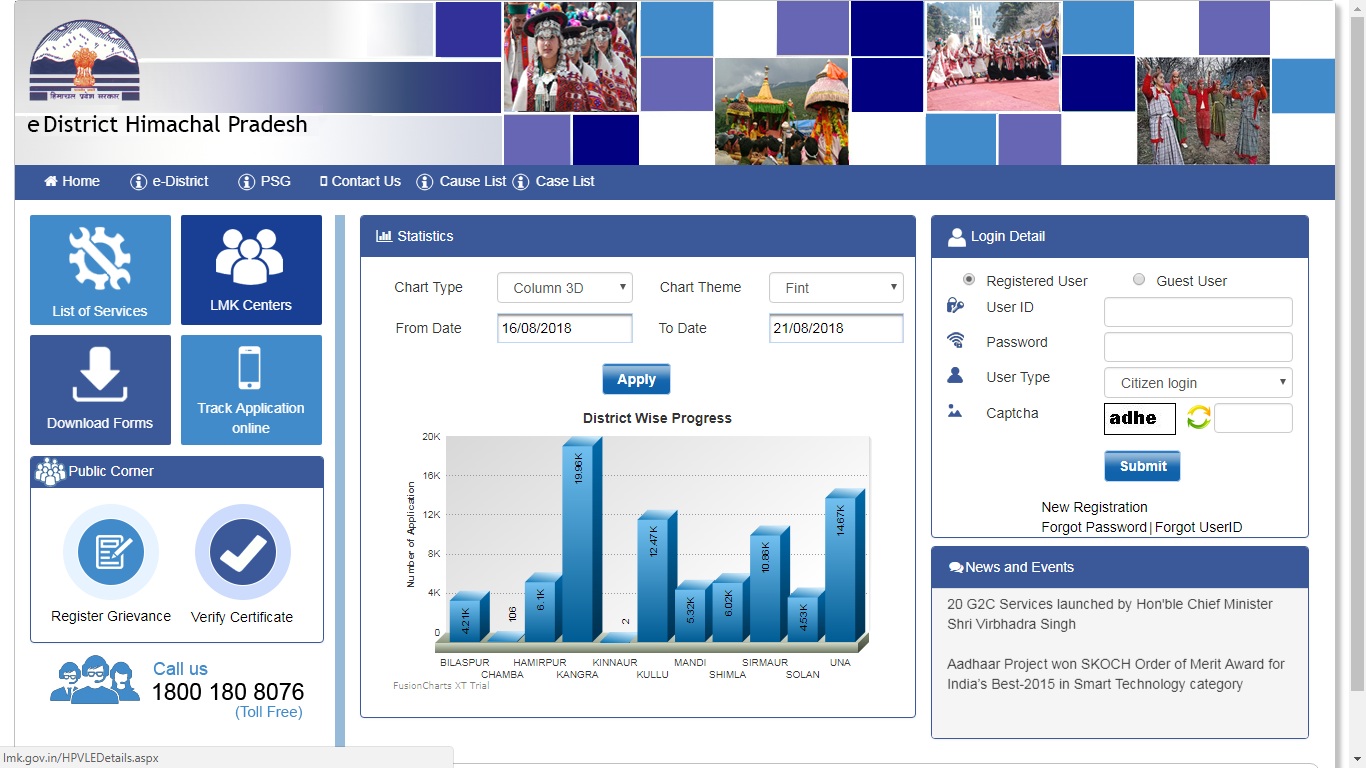The image size is (1366, 768).
Task: Open the Register Grievance icon
Action: (111, 552)
